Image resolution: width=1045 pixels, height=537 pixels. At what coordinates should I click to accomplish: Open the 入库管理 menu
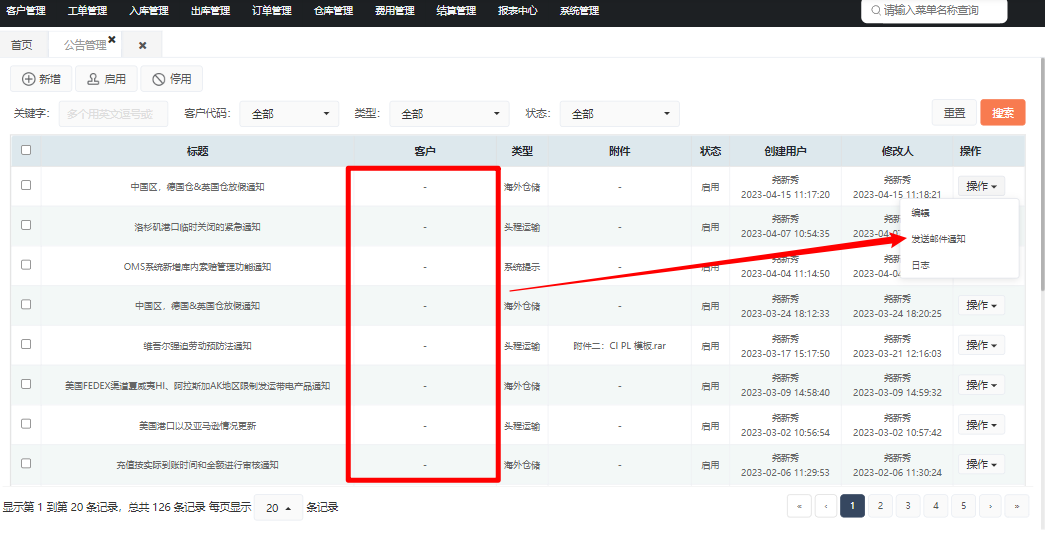(149, 11)
